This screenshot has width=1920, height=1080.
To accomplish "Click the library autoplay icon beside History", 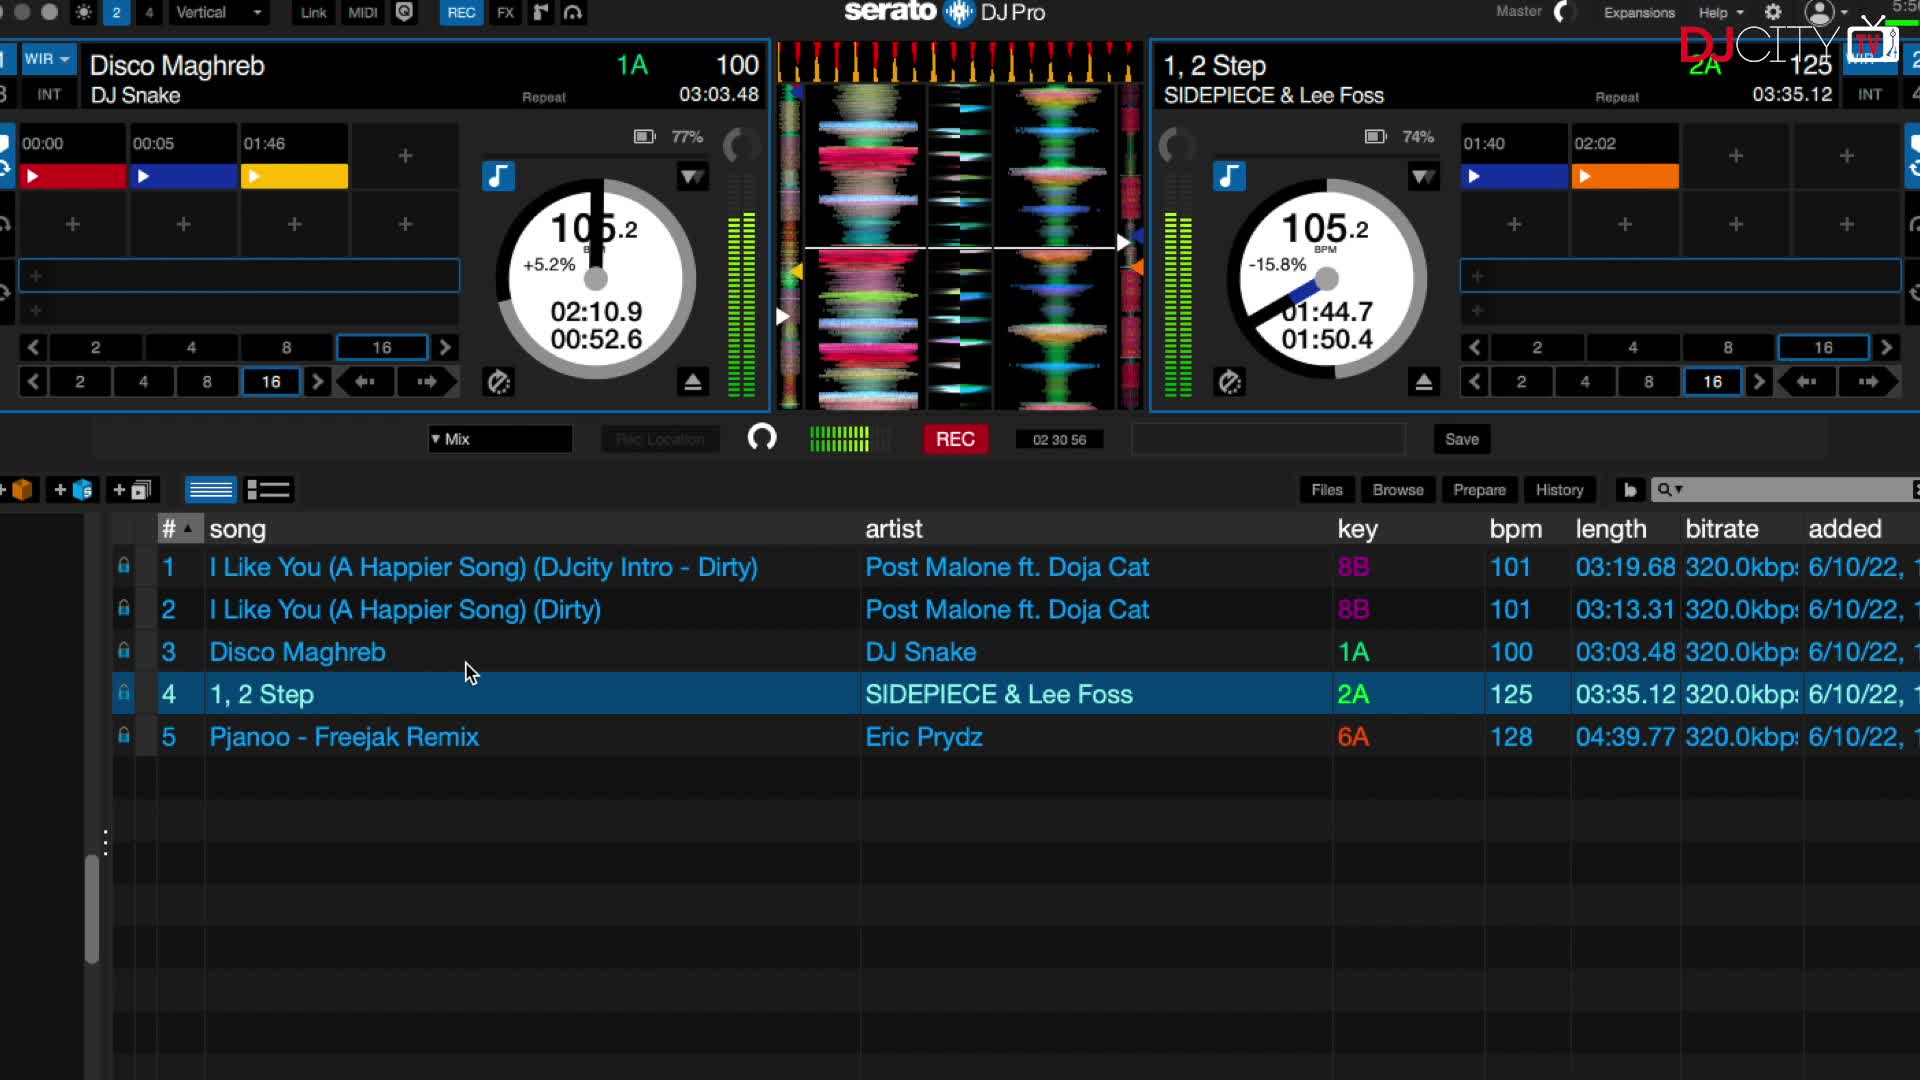I will pos(1630,490).
